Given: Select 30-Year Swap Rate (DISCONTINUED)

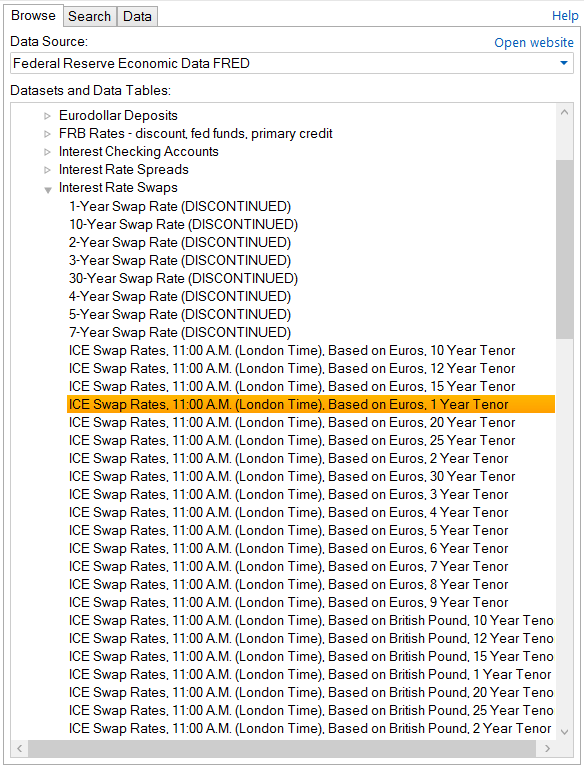Looking at the screenshot, I should pos(183,278).
